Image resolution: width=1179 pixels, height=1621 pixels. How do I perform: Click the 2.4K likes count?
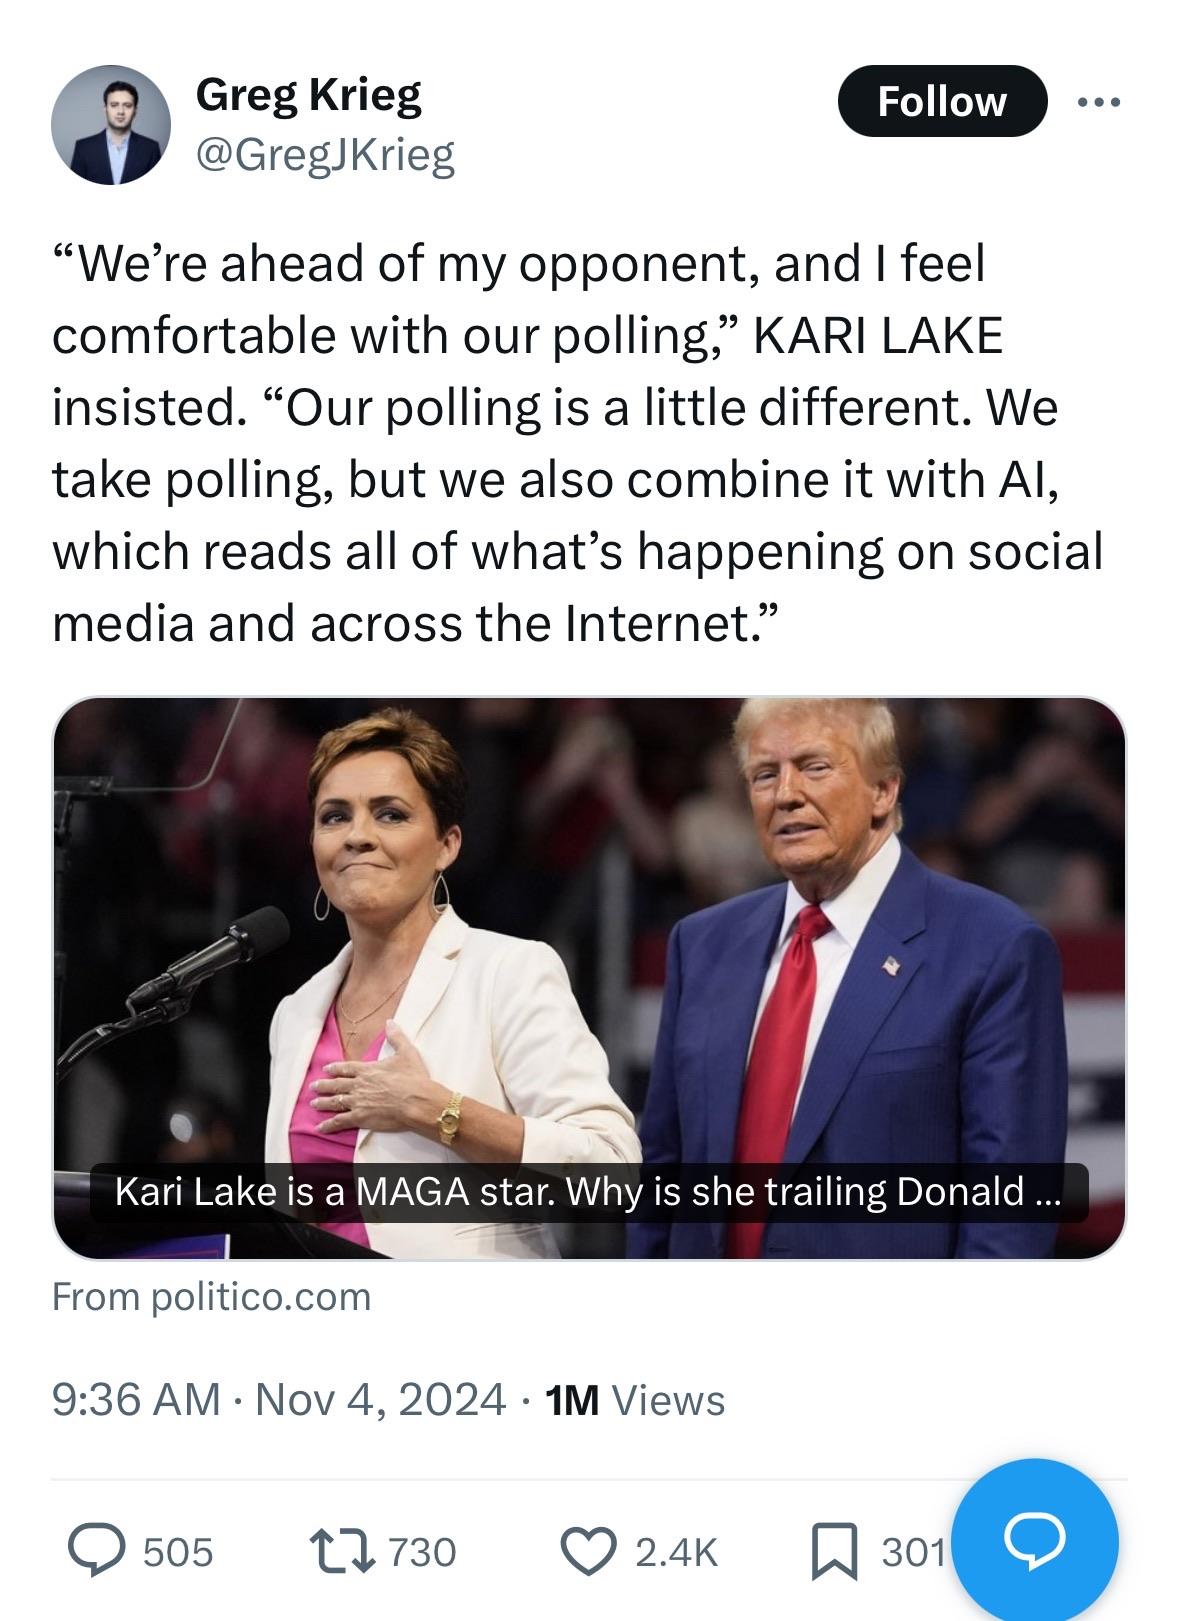click(x=676, y=1552)
